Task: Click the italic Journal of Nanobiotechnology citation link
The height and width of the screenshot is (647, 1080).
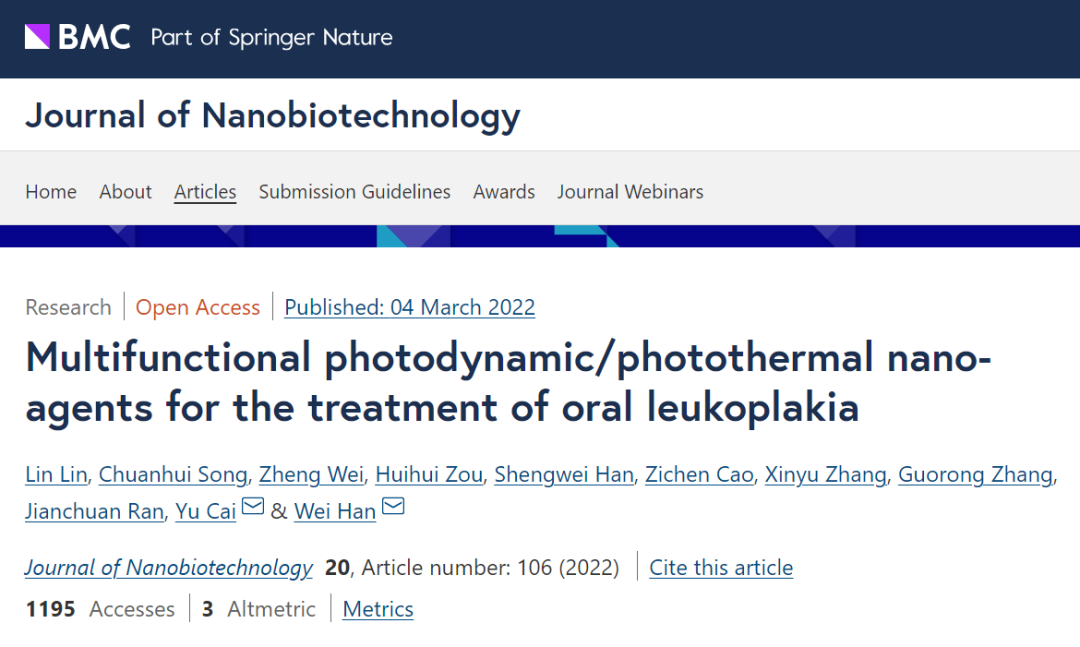Action: (x=169, y=568)
